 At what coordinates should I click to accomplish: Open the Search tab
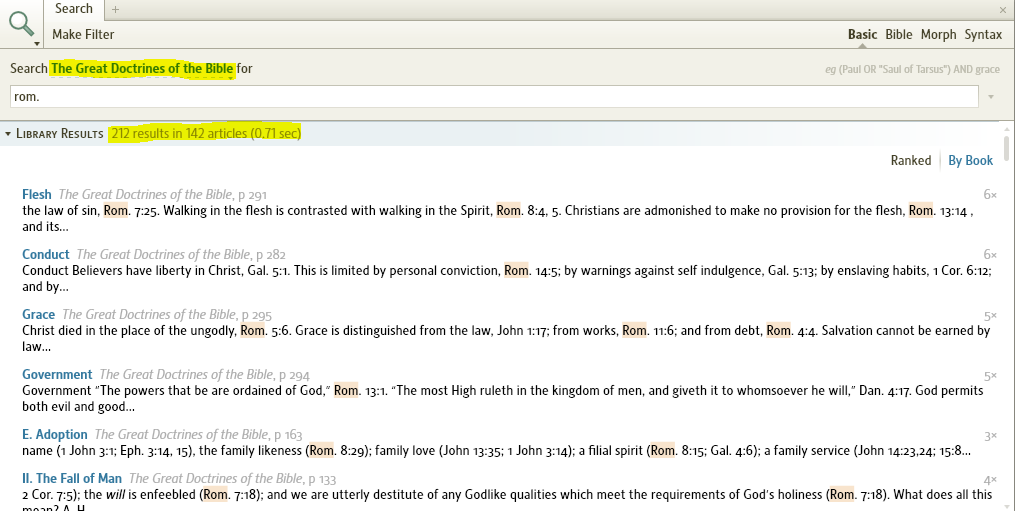pyautogui.click(x=74, y=9)
